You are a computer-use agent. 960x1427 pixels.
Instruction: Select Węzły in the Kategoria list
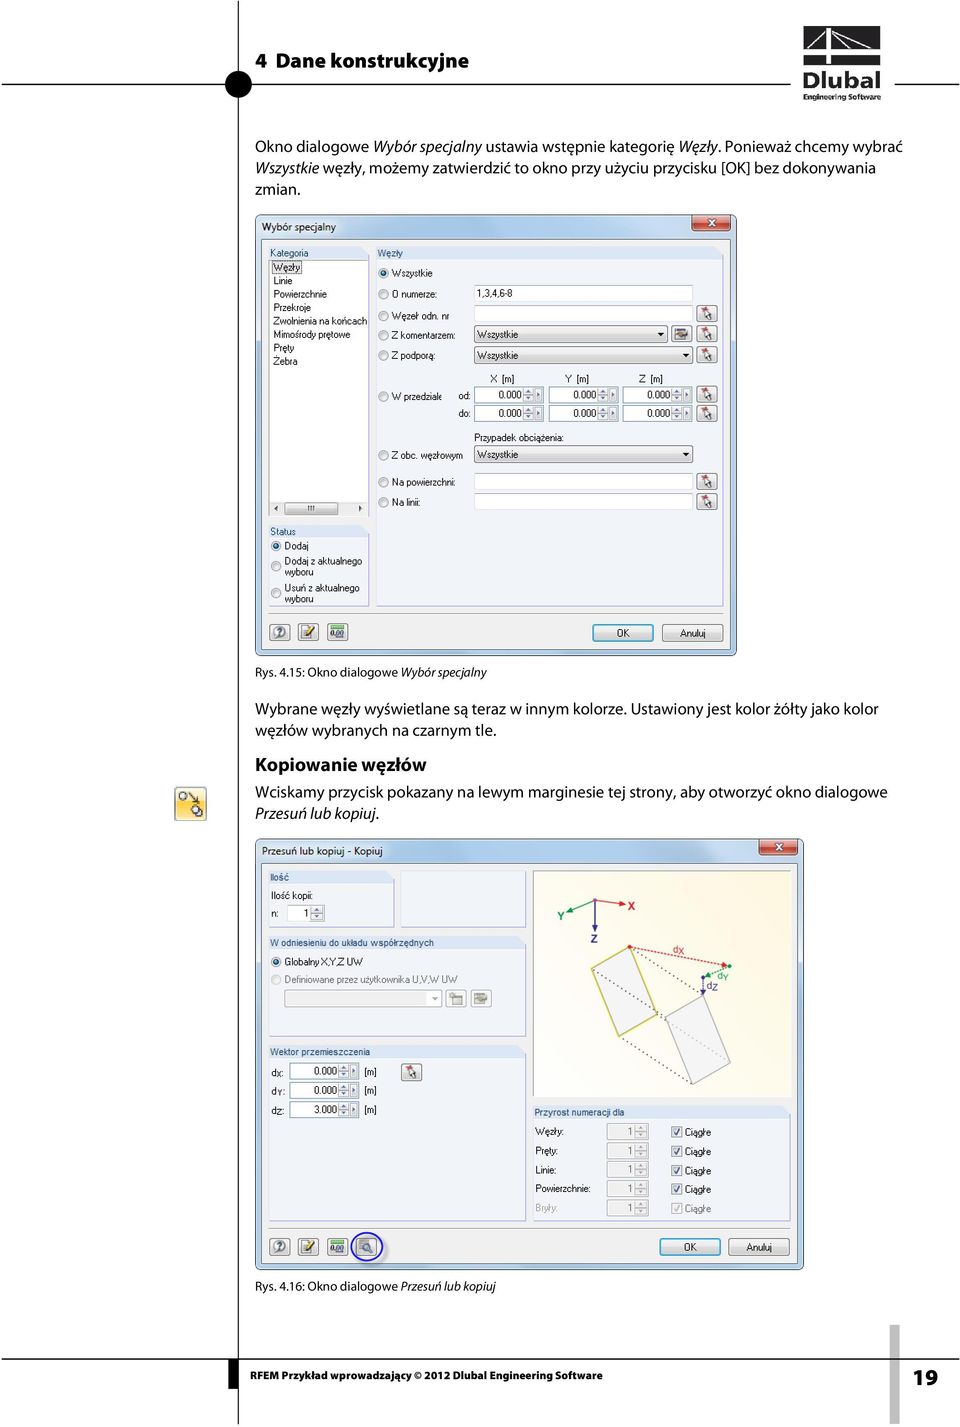coord(286,267)
